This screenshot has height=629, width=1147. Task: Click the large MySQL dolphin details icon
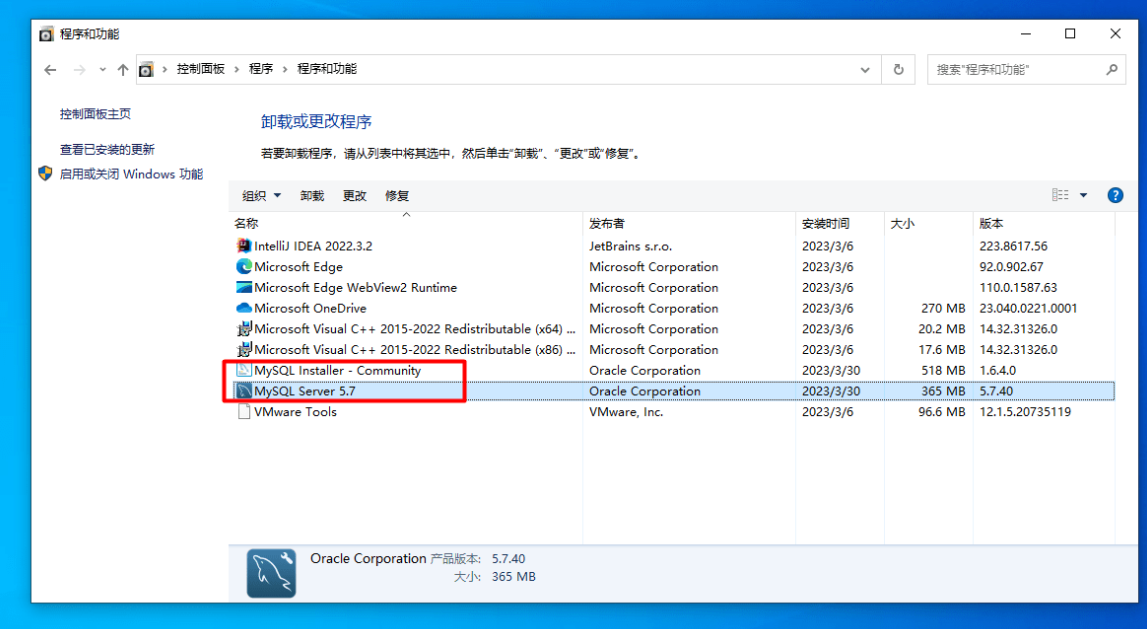pos(271,573)
